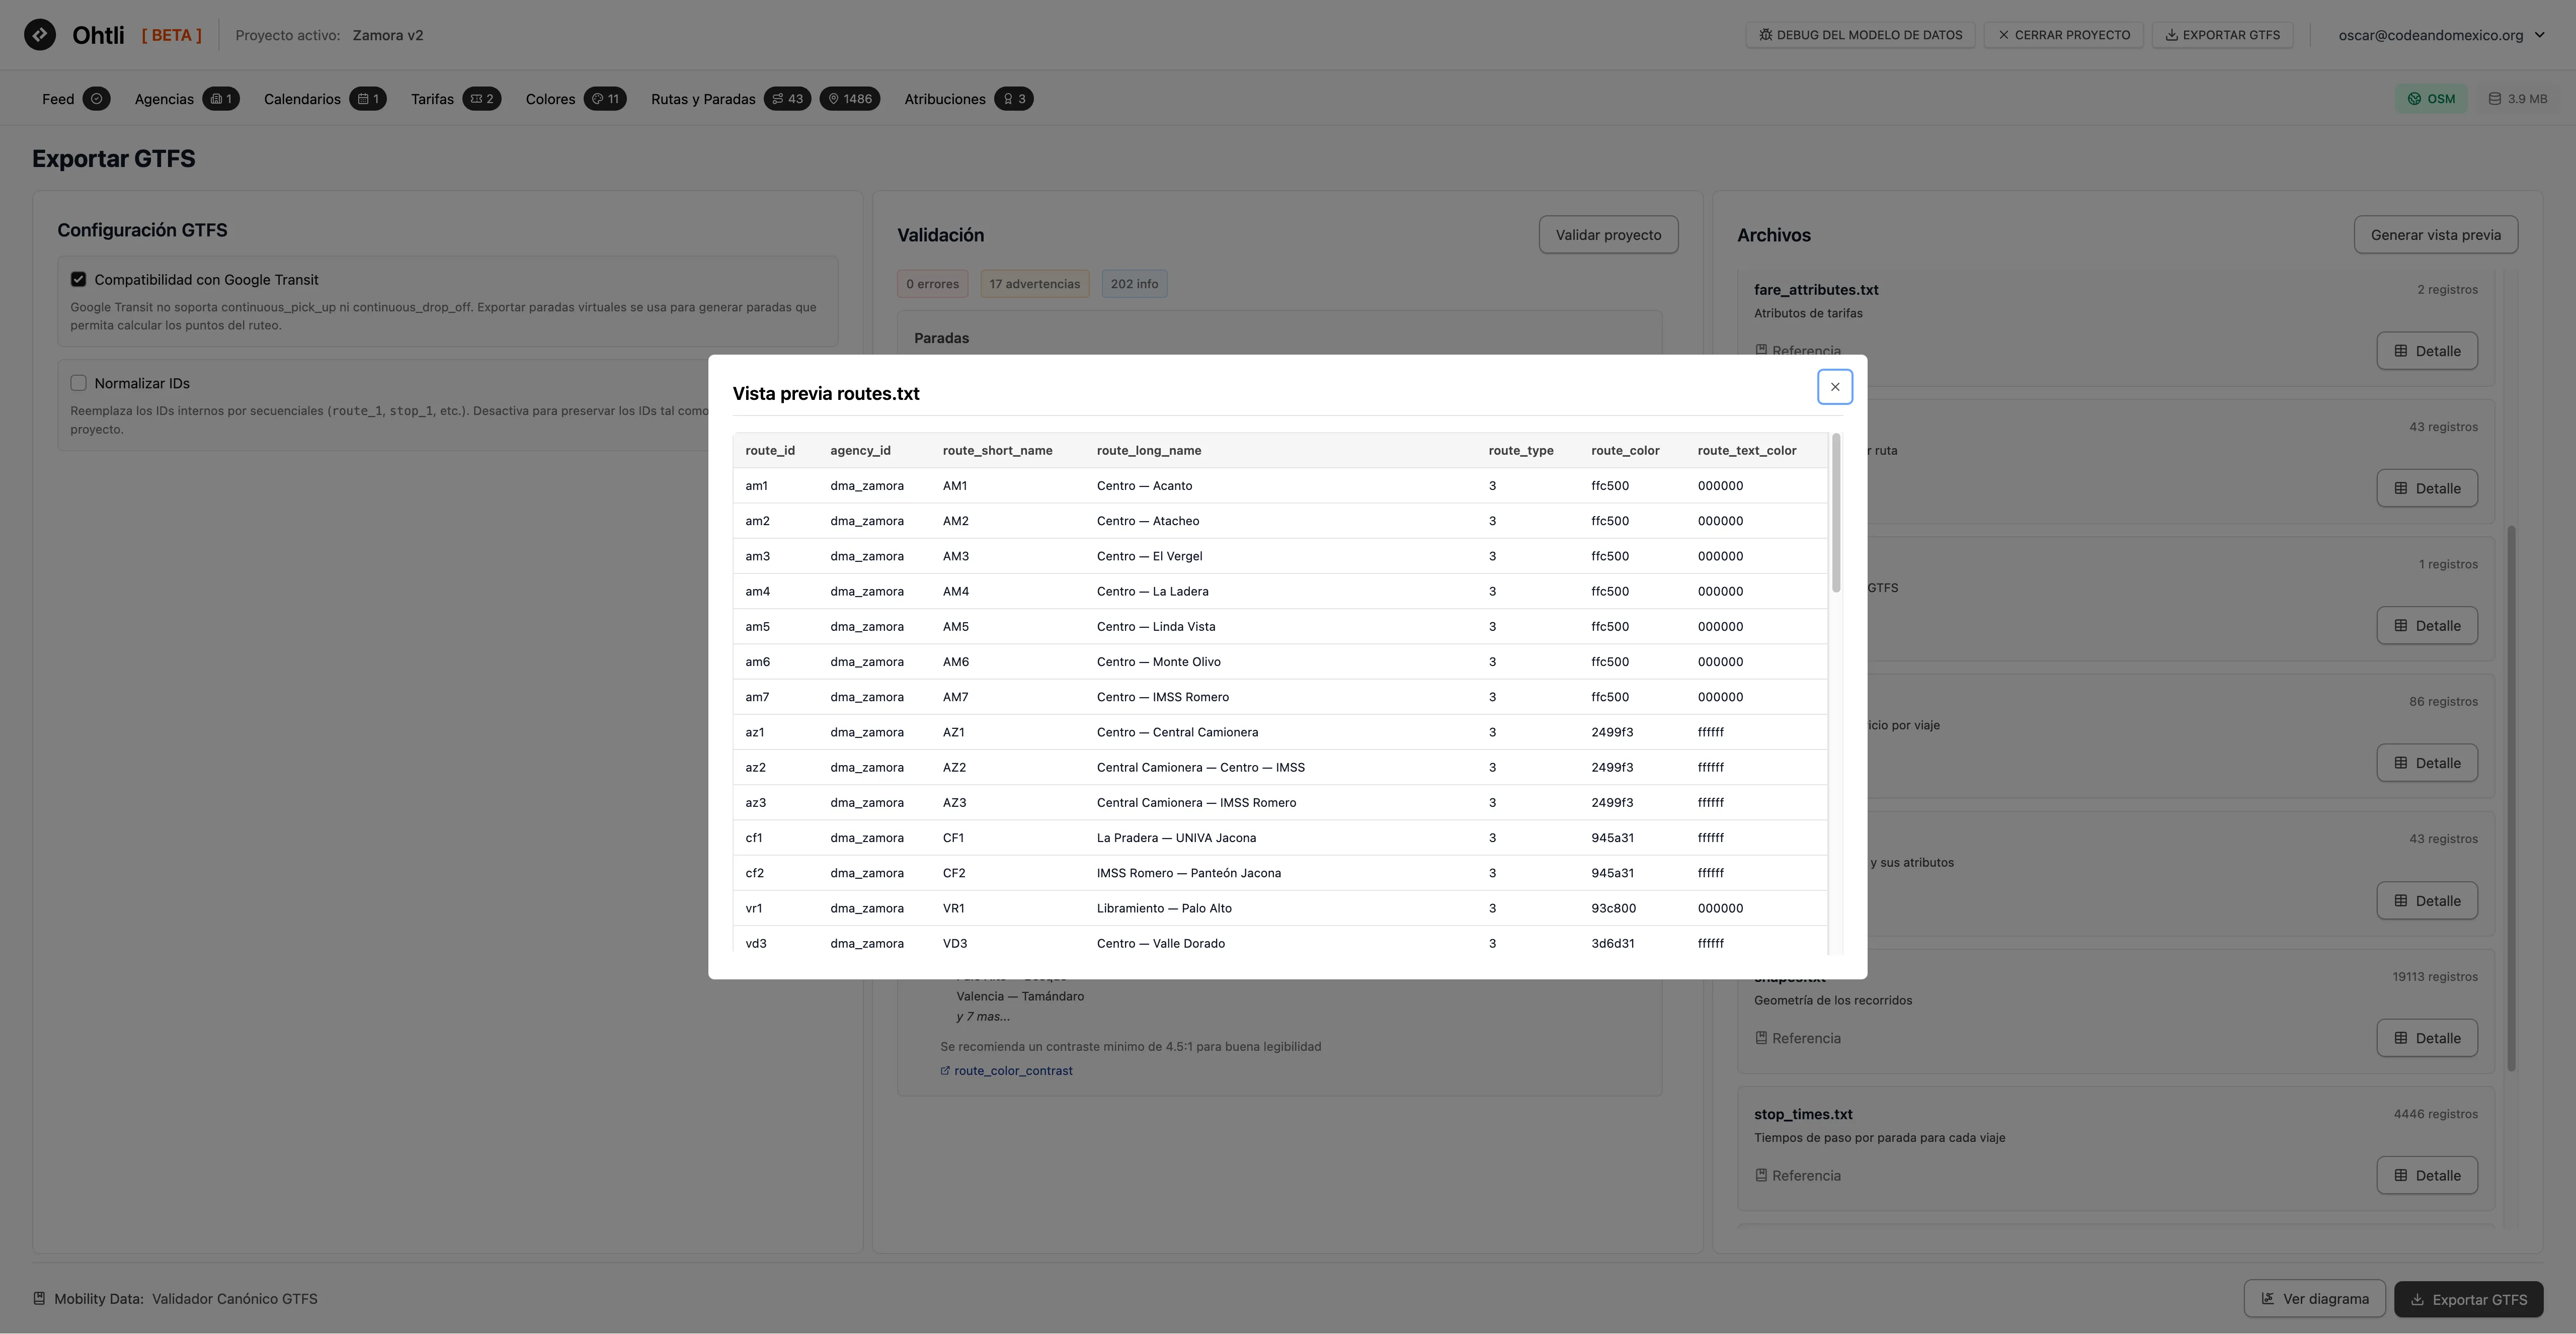
Task: Click the Ver diagrama button
Action: [2314, 1299]
